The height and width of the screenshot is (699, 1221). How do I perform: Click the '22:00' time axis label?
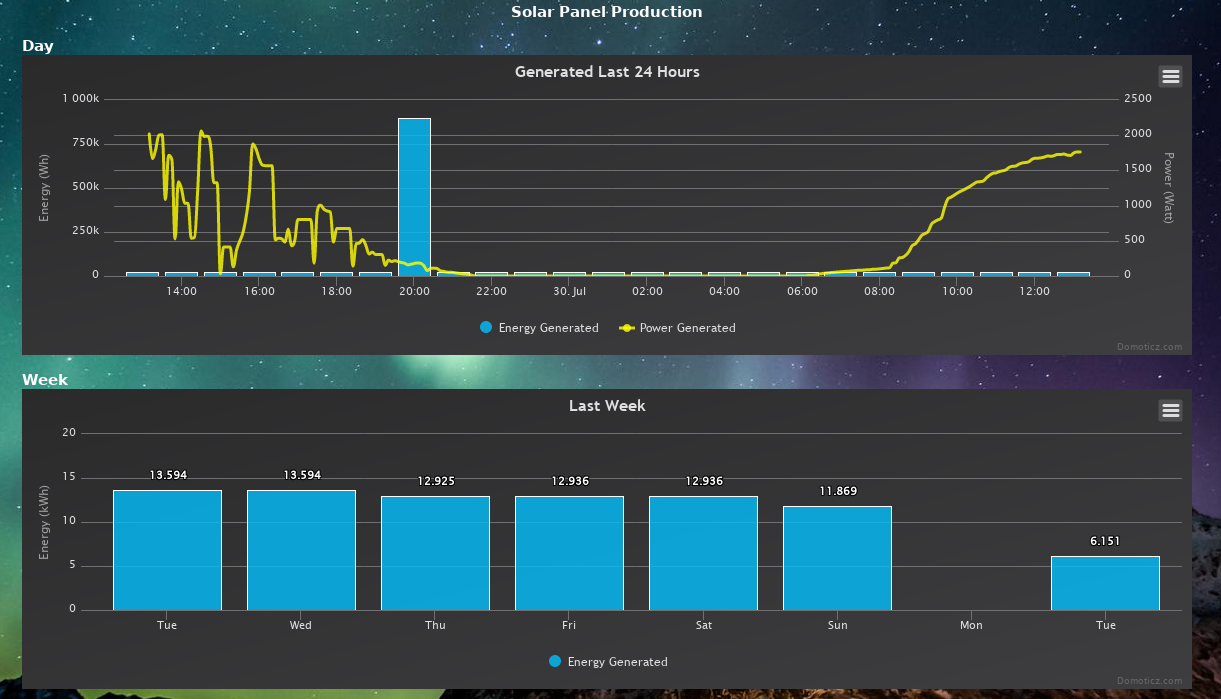click(x=491, y=291)
